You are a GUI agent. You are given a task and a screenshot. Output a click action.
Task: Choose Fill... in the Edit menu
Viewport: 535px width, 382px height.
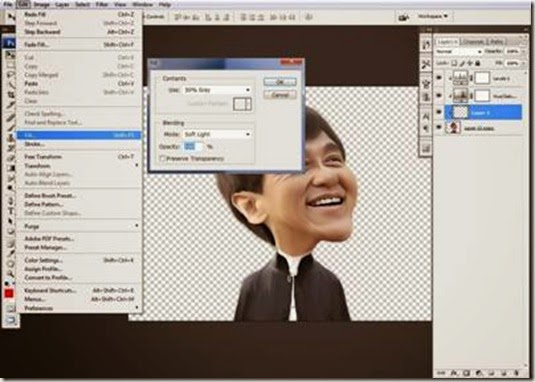click(79, 135)
